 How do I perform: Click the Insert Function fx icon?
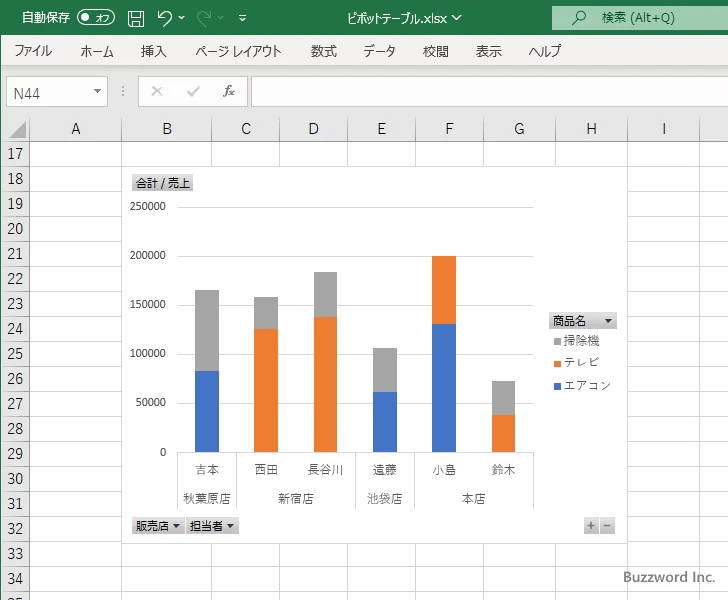229,91
